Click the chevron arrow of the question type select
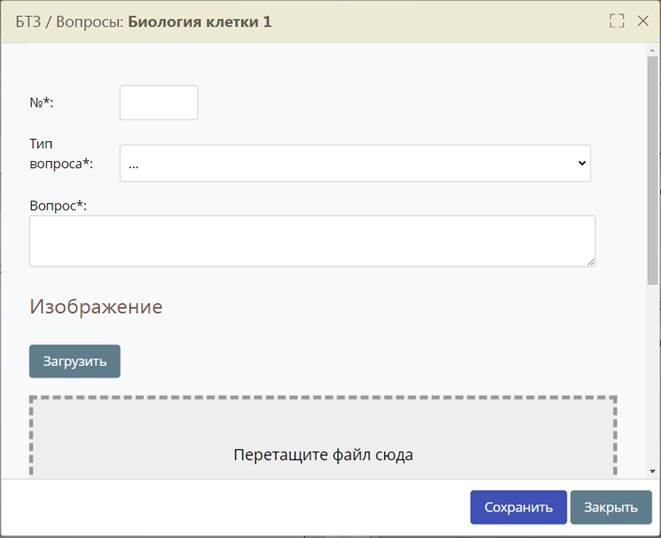Image resolution: width=661 pixels, height=538 pixels. tap(582, 163)
